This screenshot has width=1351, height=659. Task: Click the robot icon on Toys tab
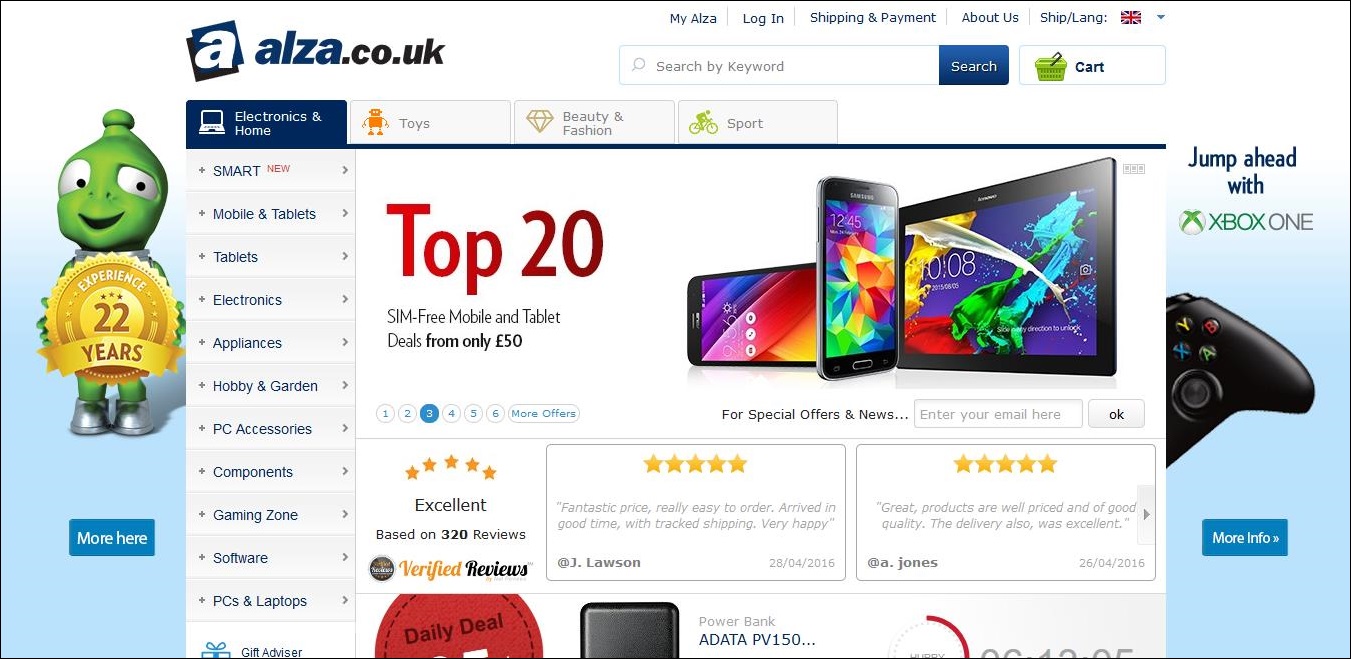[375, 122]
